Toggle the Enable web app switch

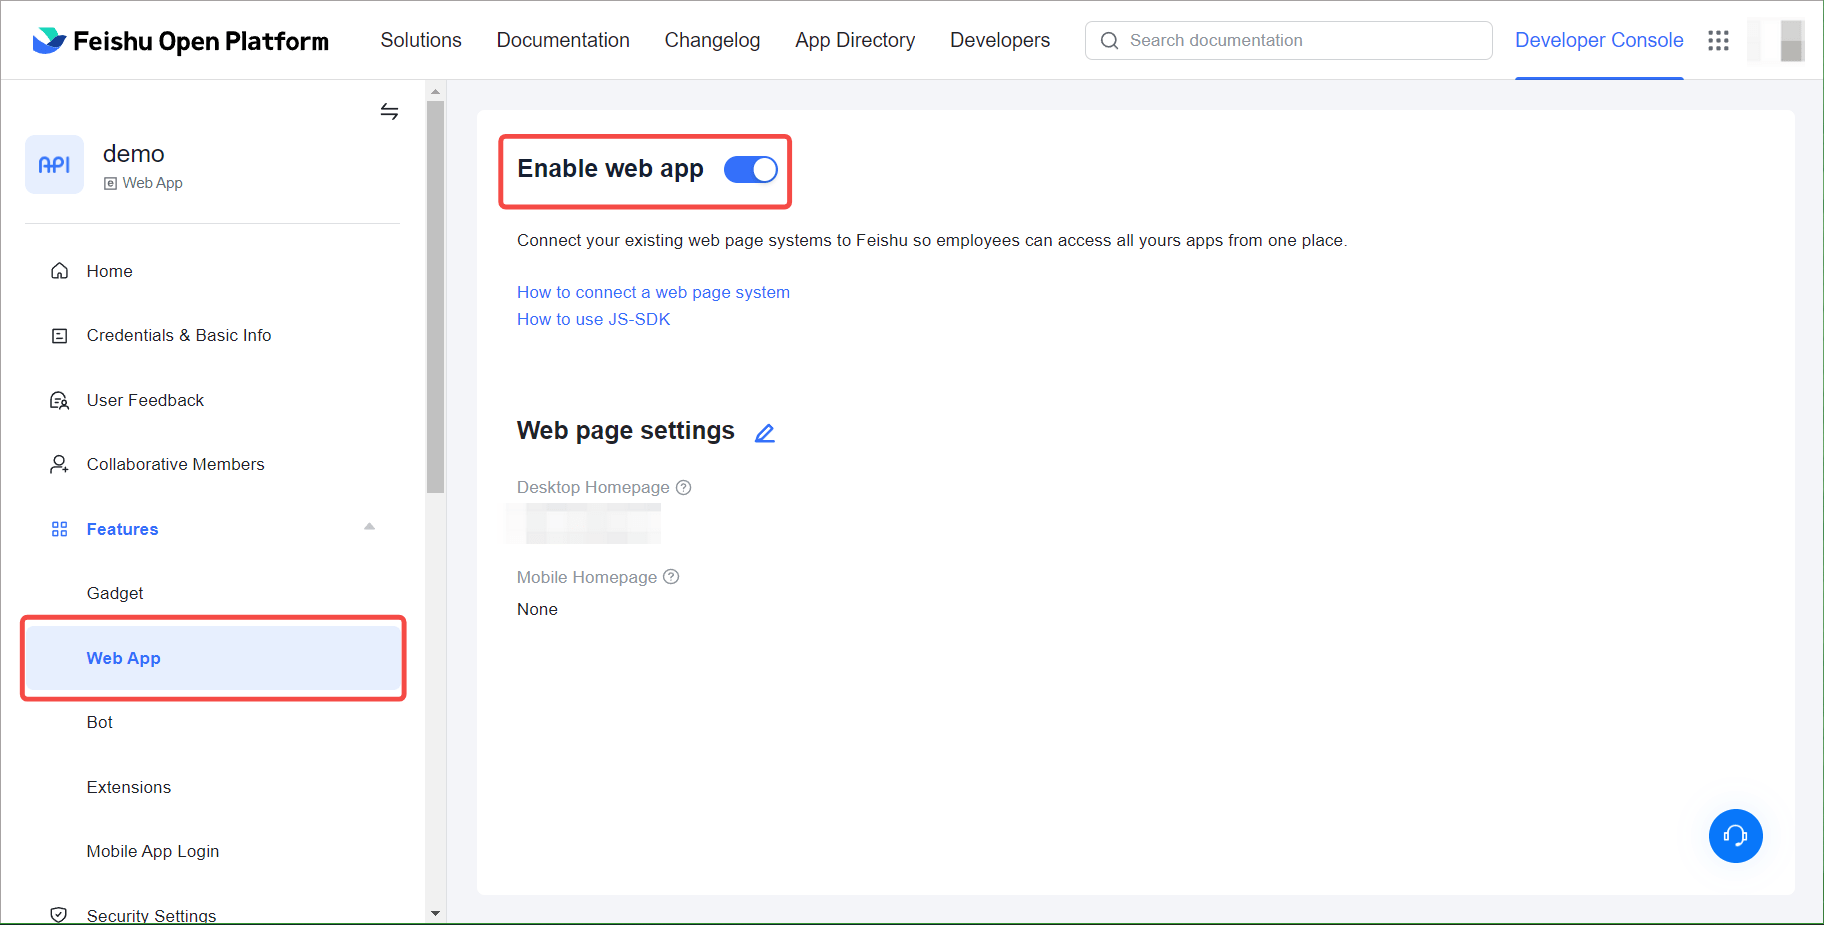click(x=750, y=170)
